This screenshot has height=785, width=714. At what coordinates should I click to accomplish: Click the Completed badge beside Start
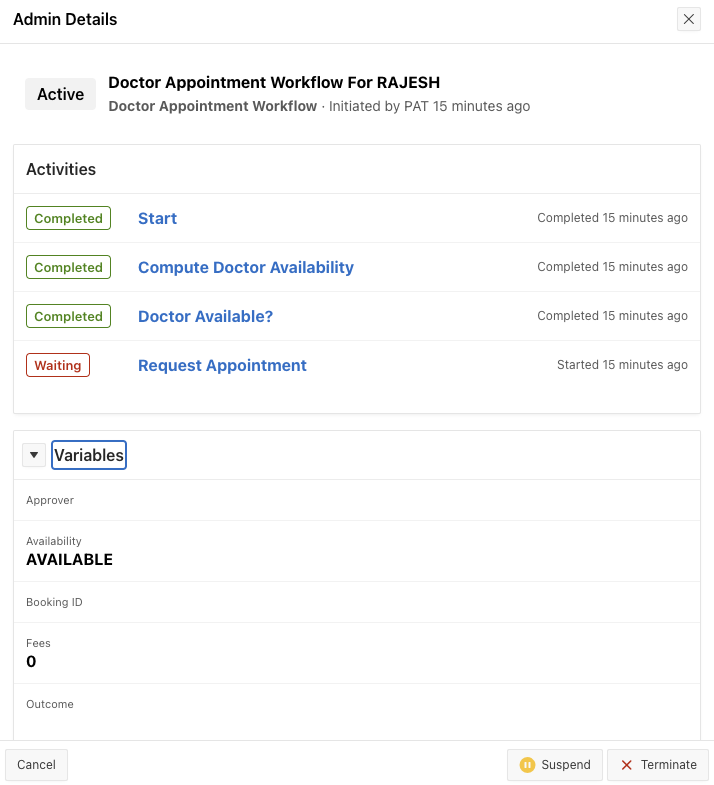[68, 219]
